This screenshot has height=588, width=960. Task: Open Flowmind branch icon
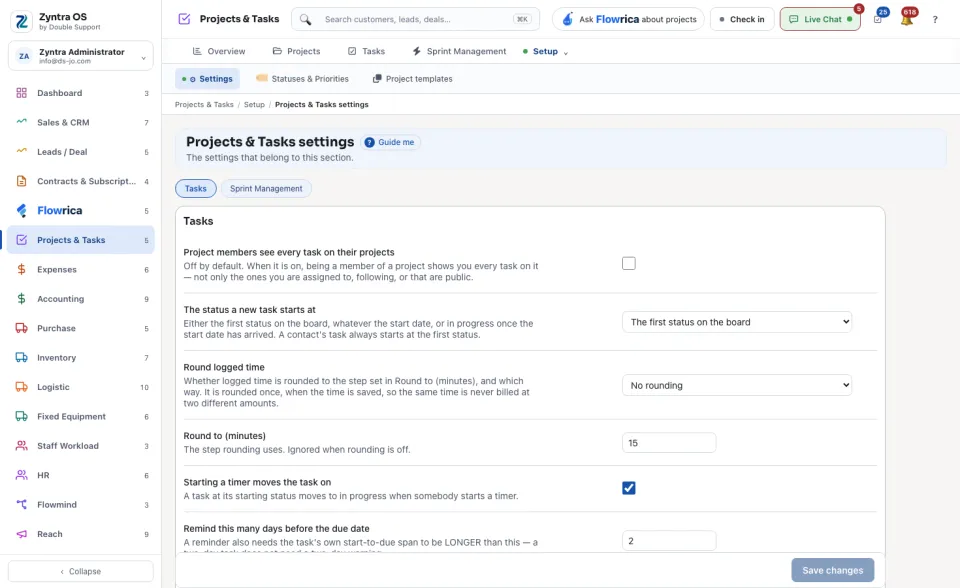[21, 504]
